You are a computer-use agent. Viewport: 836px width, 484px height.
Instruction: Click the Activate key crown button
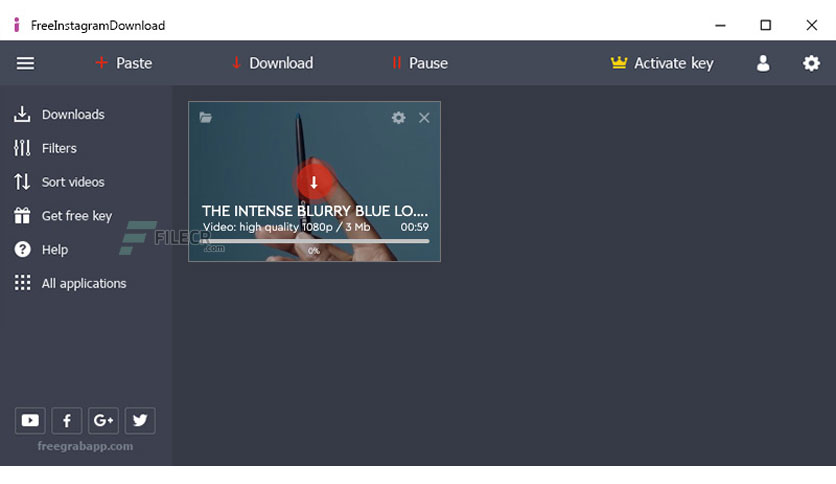(x=662, y=63)
